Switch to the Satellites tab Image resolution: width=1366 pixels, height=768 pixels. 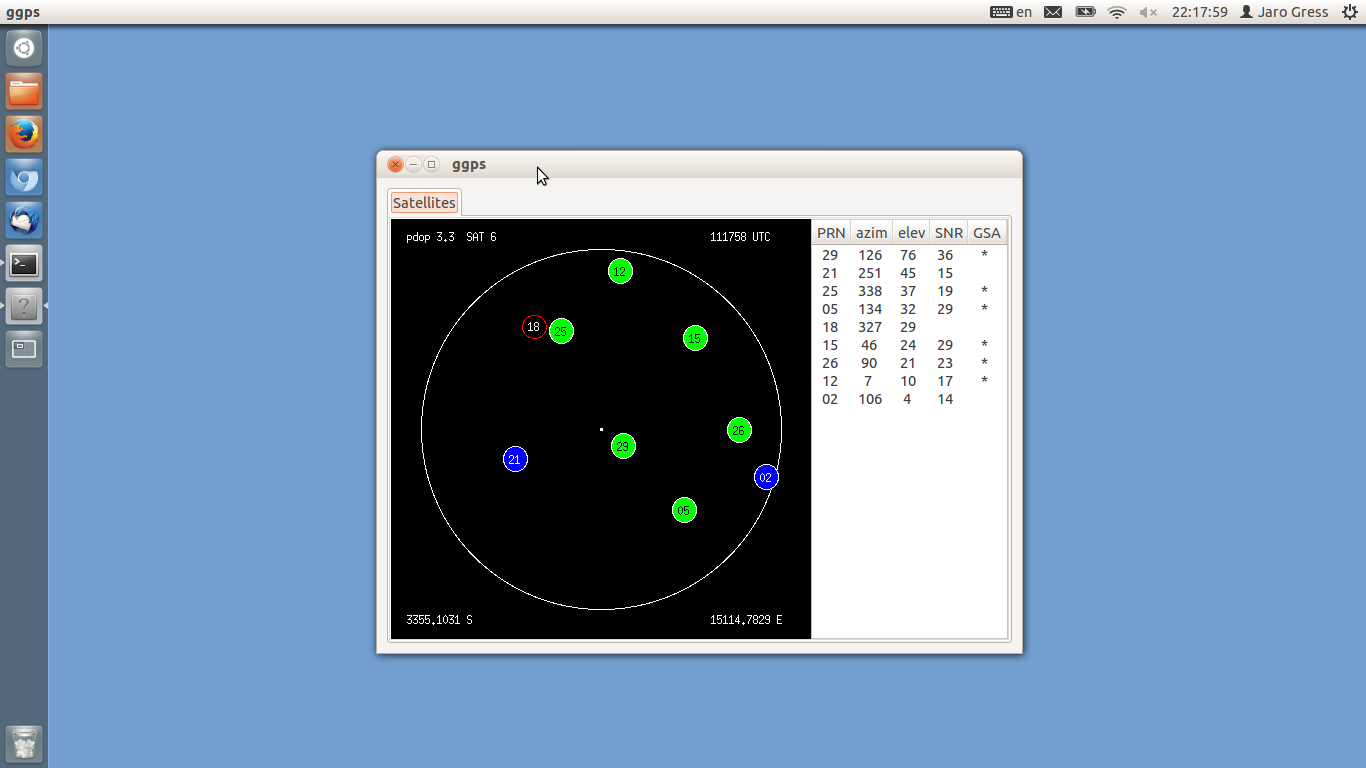[x=424, y=202]
